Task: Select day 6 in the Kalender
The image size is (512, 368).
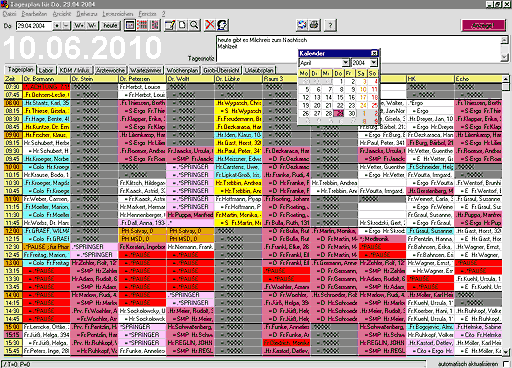Action: click(318, 89)
